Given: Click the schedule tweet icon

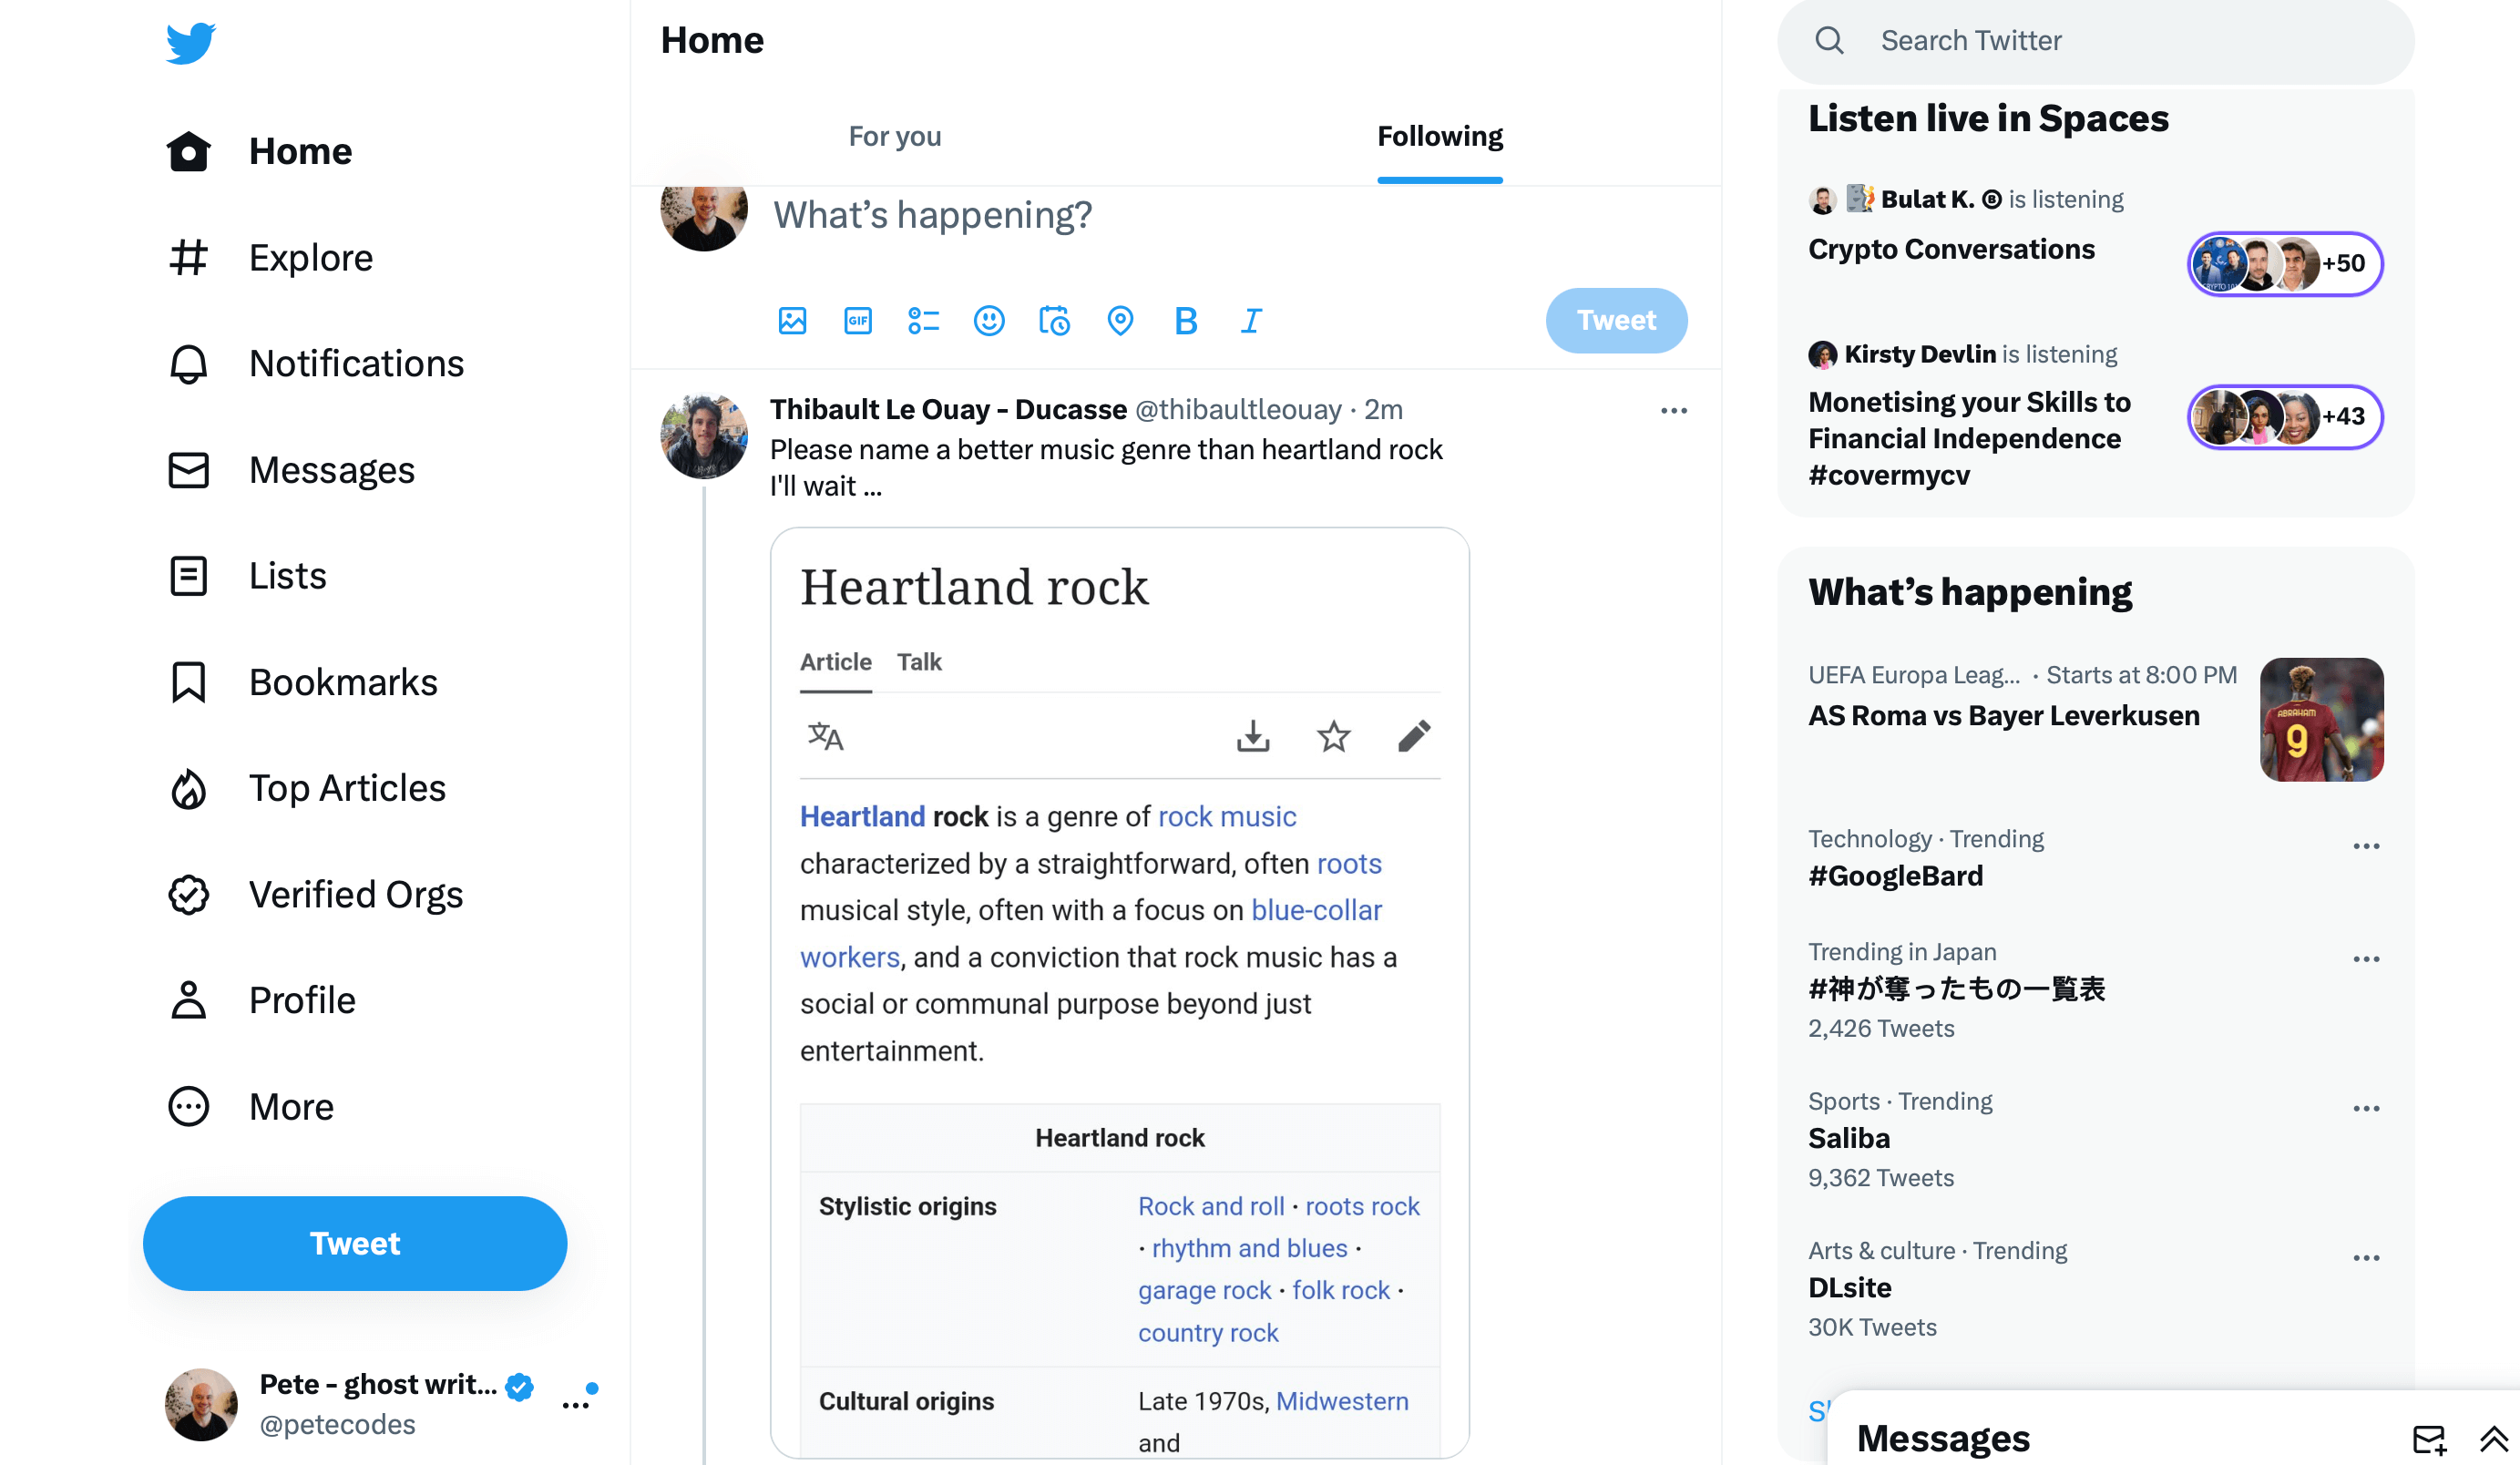Looking at the screenshot, I should click(1055, 321).
